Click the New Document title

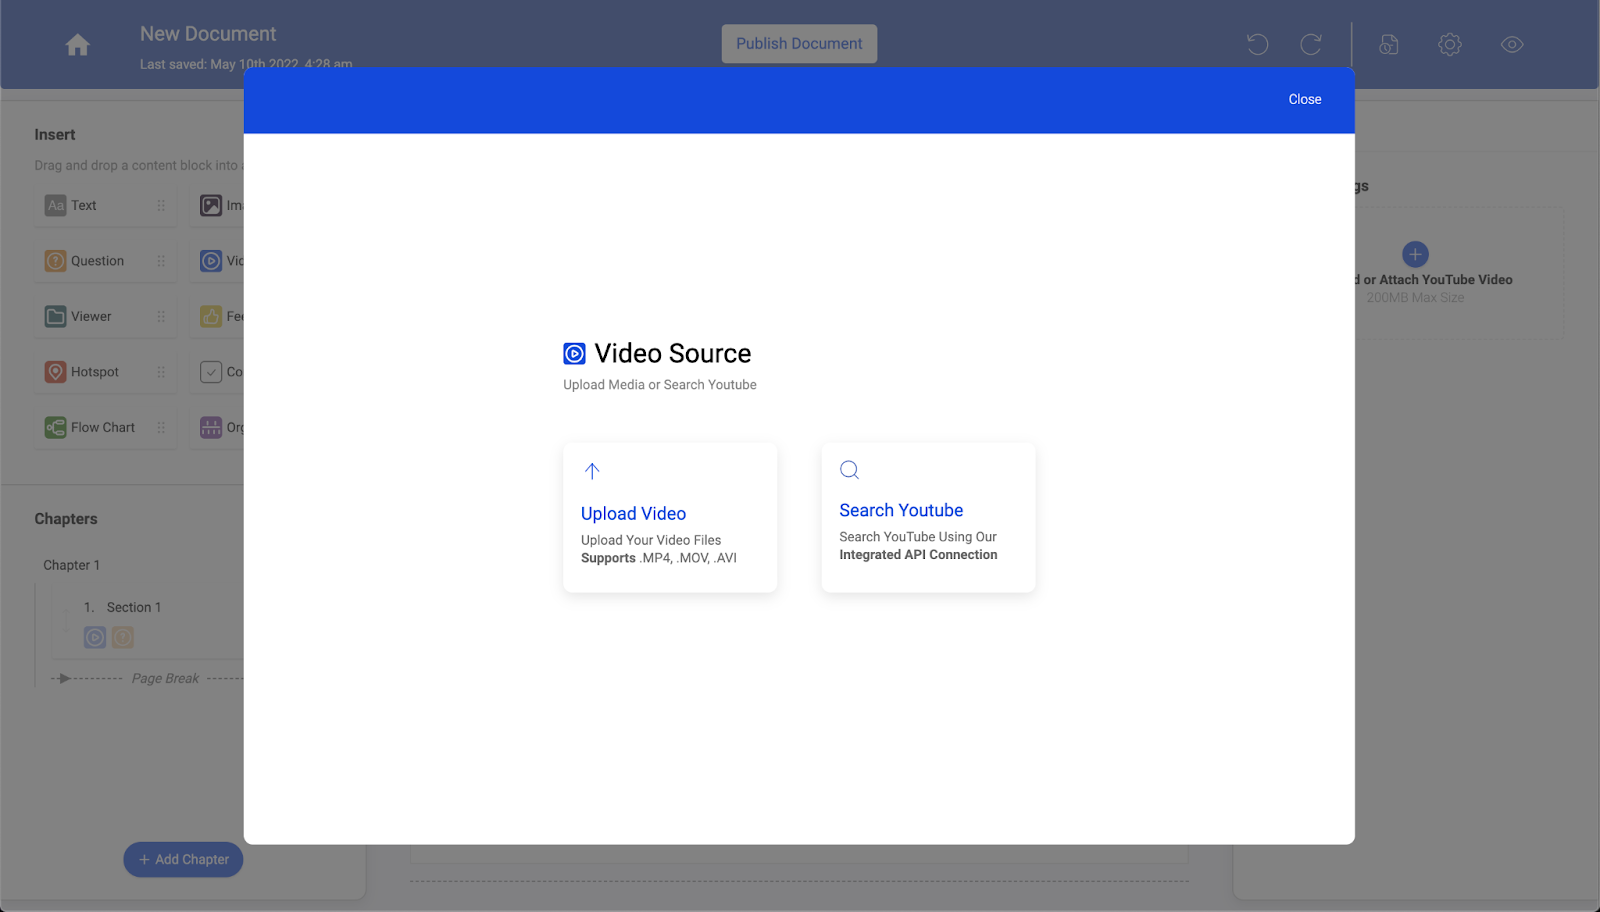pos(208,34)
